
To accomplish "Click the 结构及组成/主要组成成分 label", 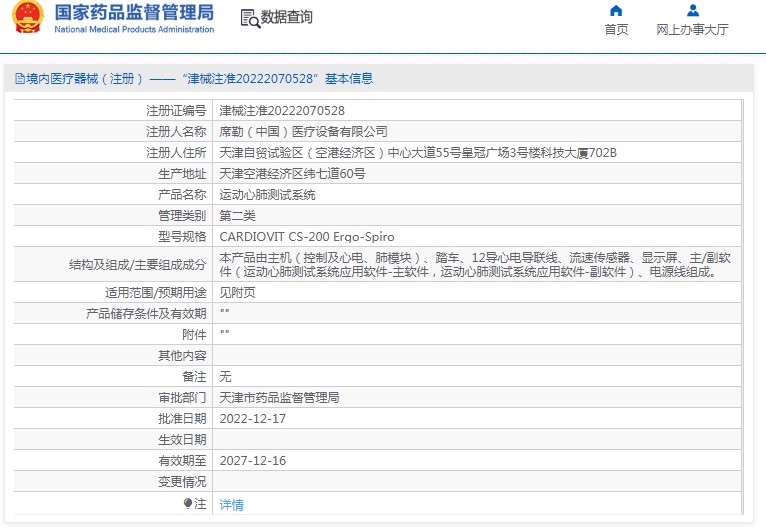I will [x=138, y=265].
